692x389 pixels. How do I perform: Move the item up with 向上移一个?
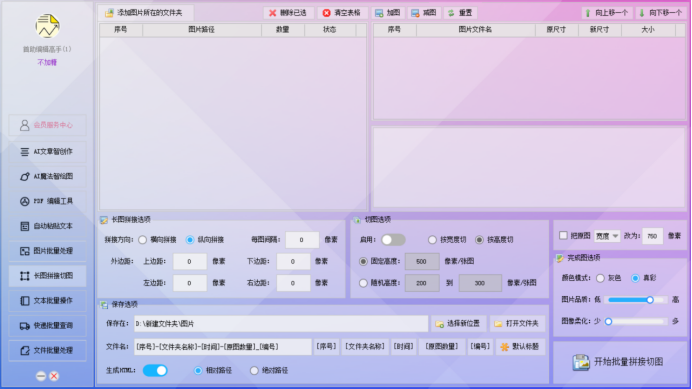coord(606,13)
